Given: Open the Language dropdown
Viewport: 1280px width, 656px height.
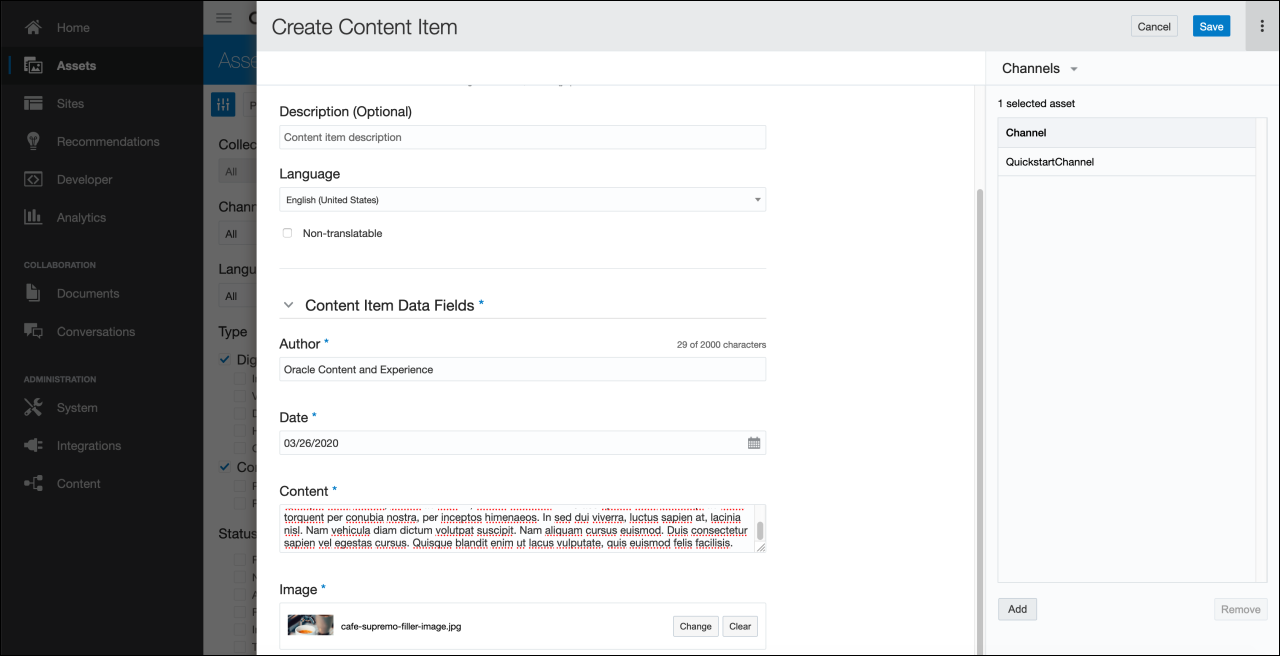Looking at the screenshot, I should tap(522, 200).
